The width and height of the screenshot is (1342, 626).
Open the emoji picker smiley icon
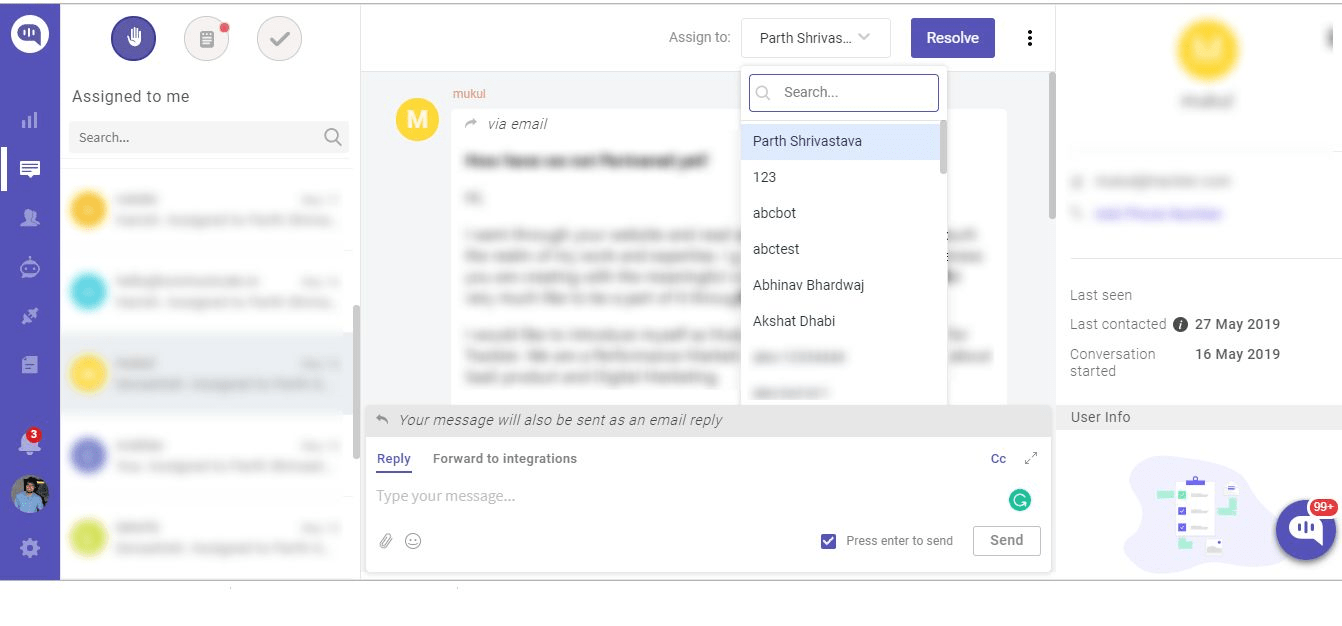(x=413, y=541)
